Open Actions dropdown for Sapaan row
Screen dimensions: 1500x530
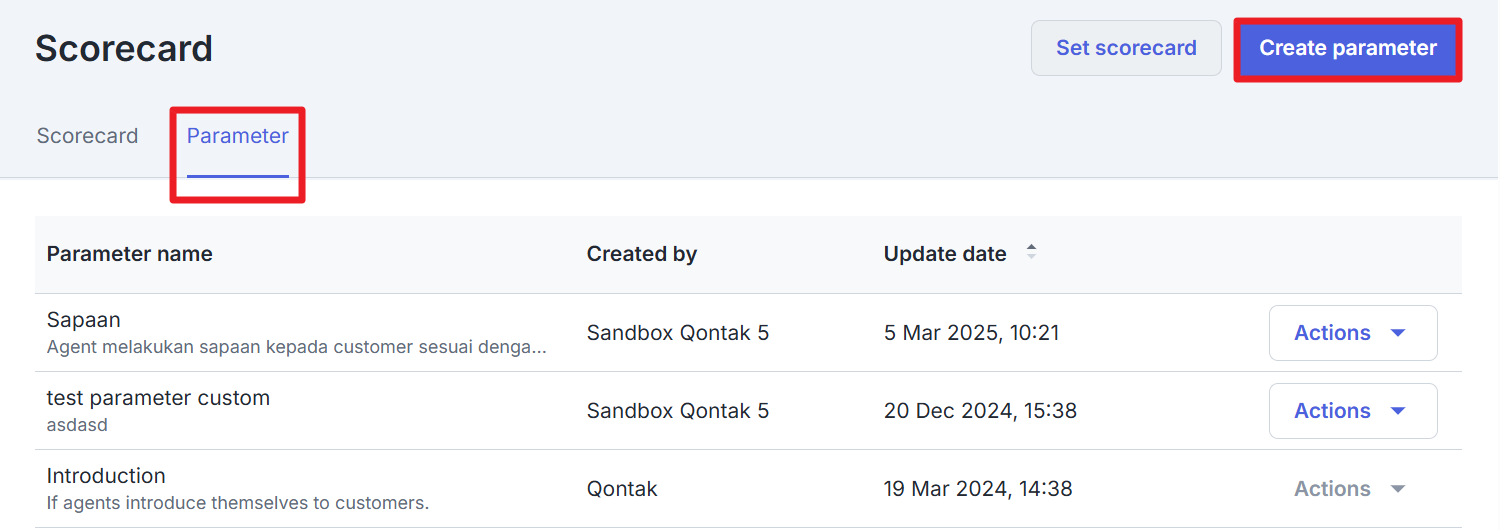pyautogui.click(x=1353, y=333)
